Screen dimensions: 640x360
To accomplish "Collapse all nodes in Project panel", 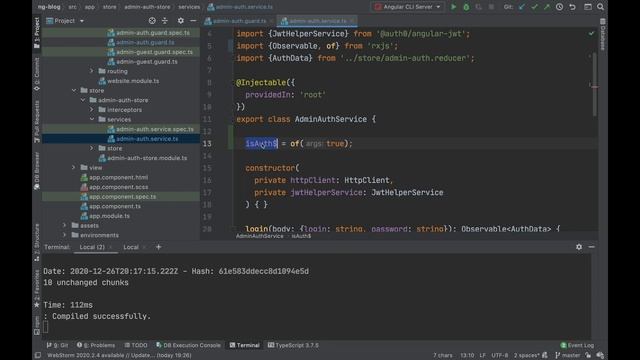I will [165, 21].
